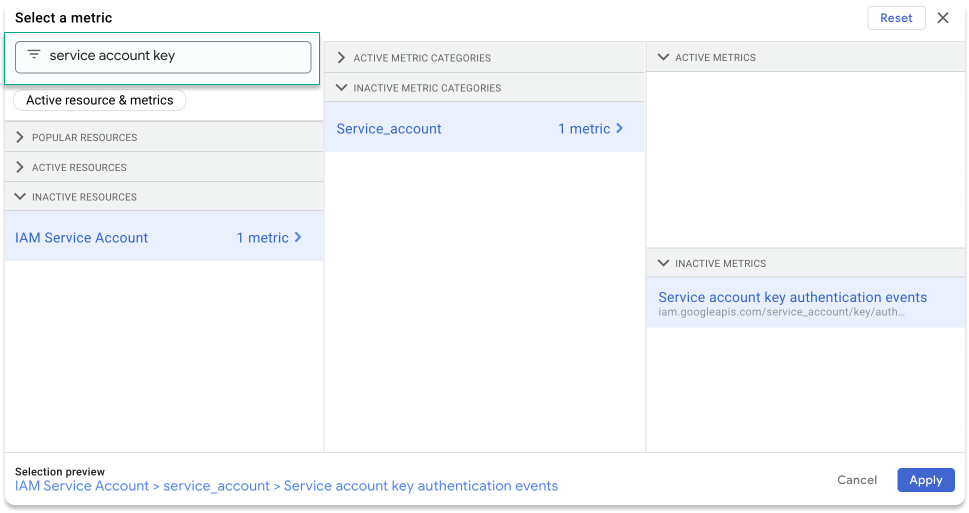969x513 pixels.
Task: Click chevron arrow beside IAM Service Account
Action: click(x=298, y=238)
